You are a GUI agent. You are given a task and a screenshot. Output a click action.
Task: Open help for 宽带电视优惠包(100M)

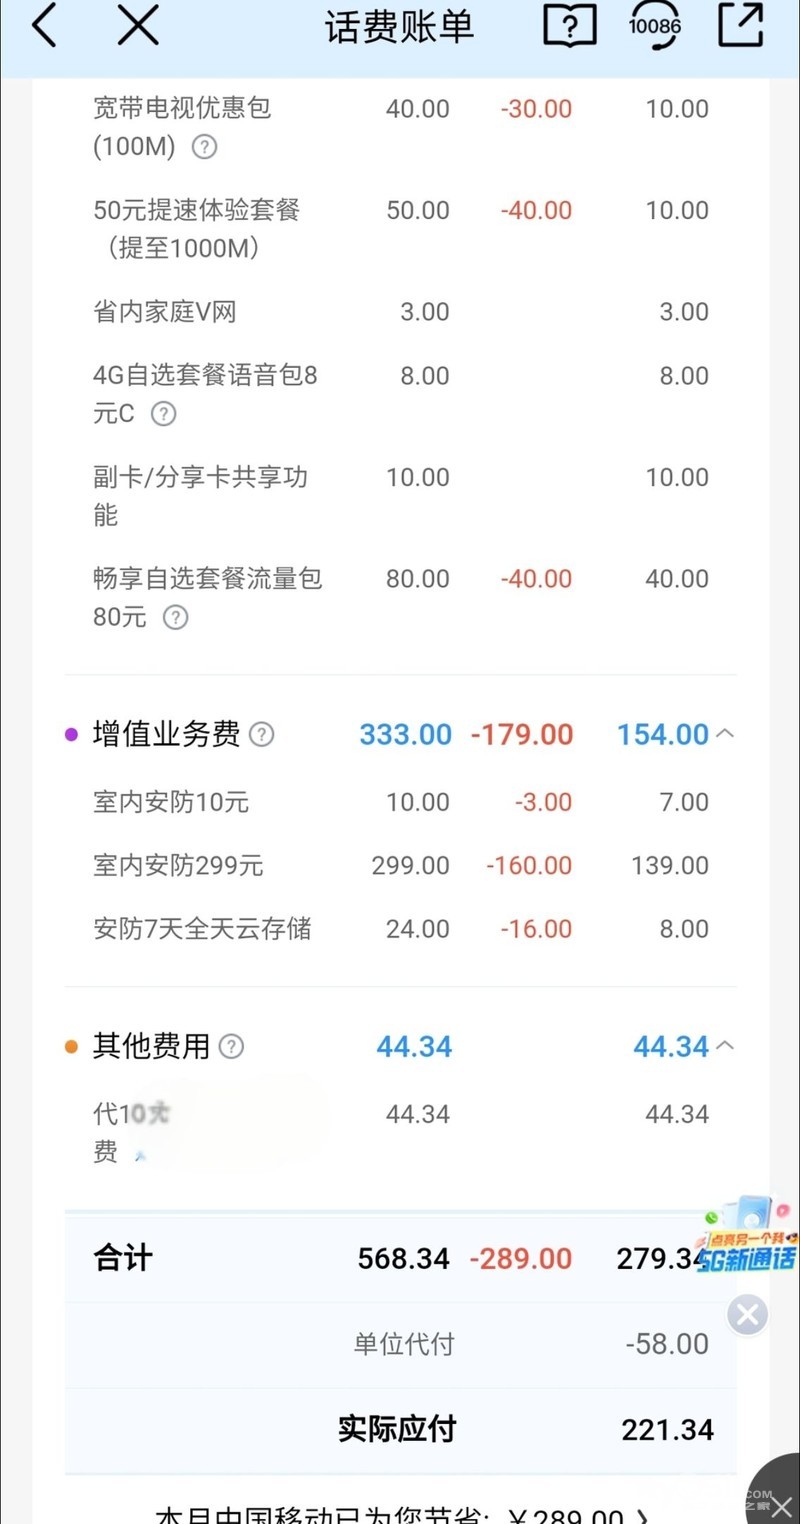[x=204, y=148]
